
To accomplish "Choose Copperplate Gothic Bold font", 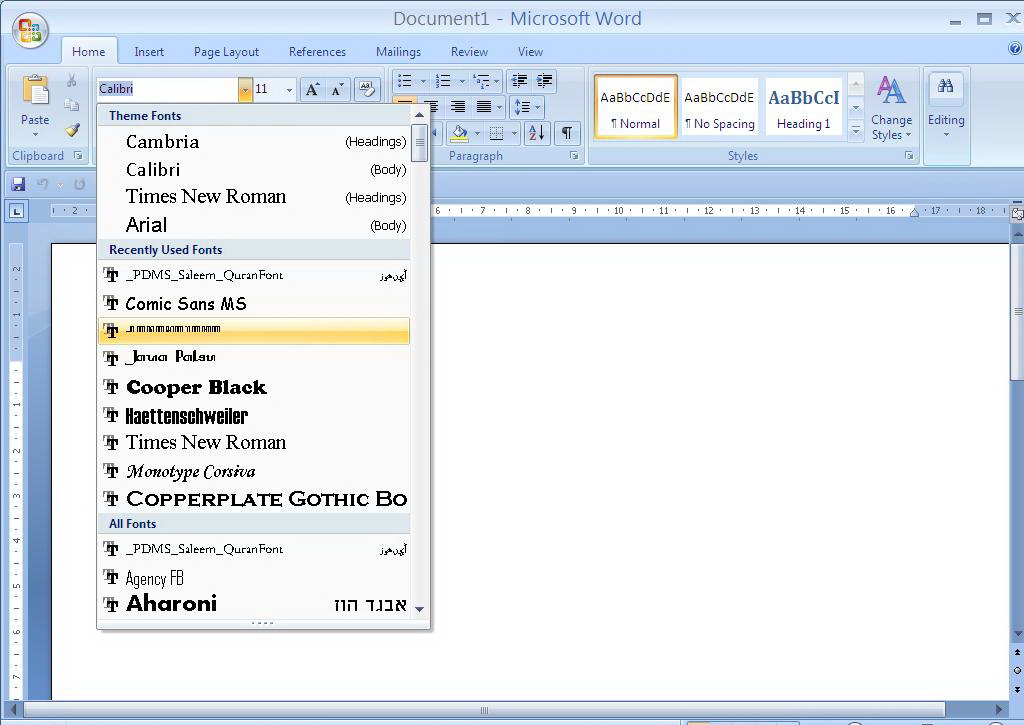I will [254, 499].
